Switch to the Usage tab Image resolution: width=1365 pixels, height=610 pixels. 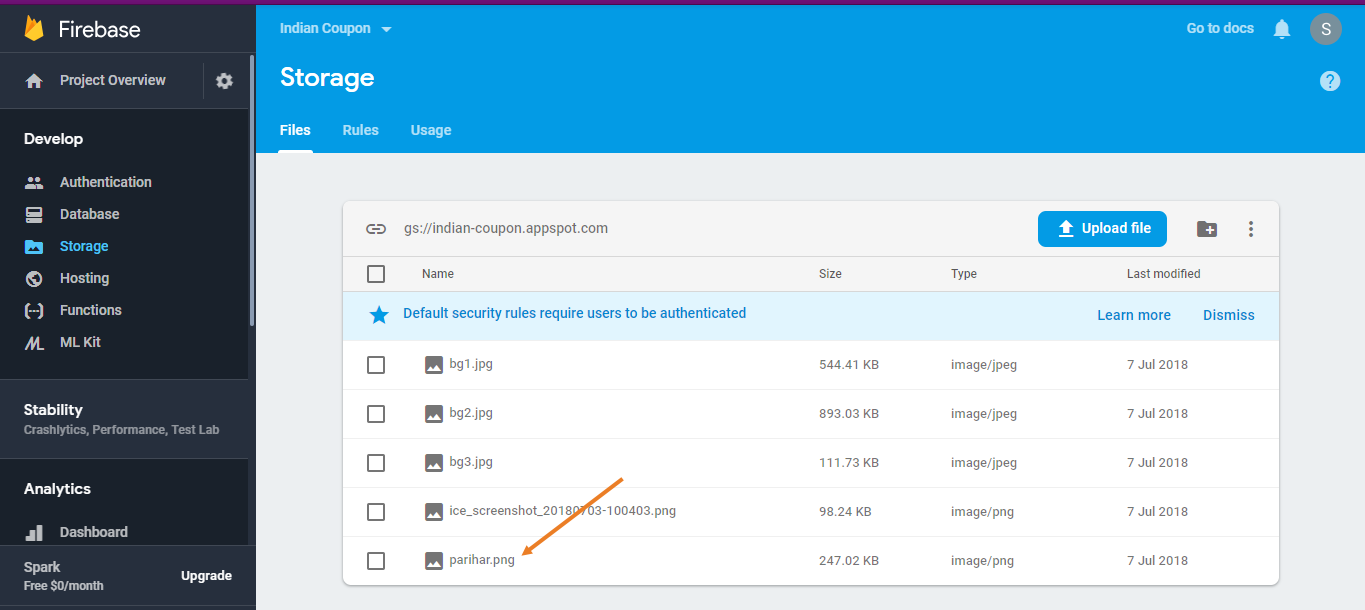pyautogui.click(x=431, y=130)
